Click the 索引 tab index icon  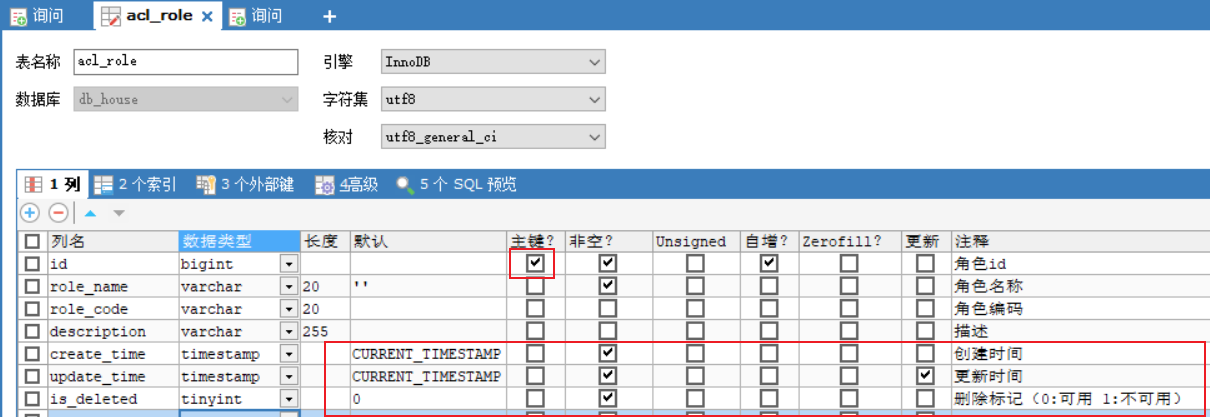pos(104,184)
